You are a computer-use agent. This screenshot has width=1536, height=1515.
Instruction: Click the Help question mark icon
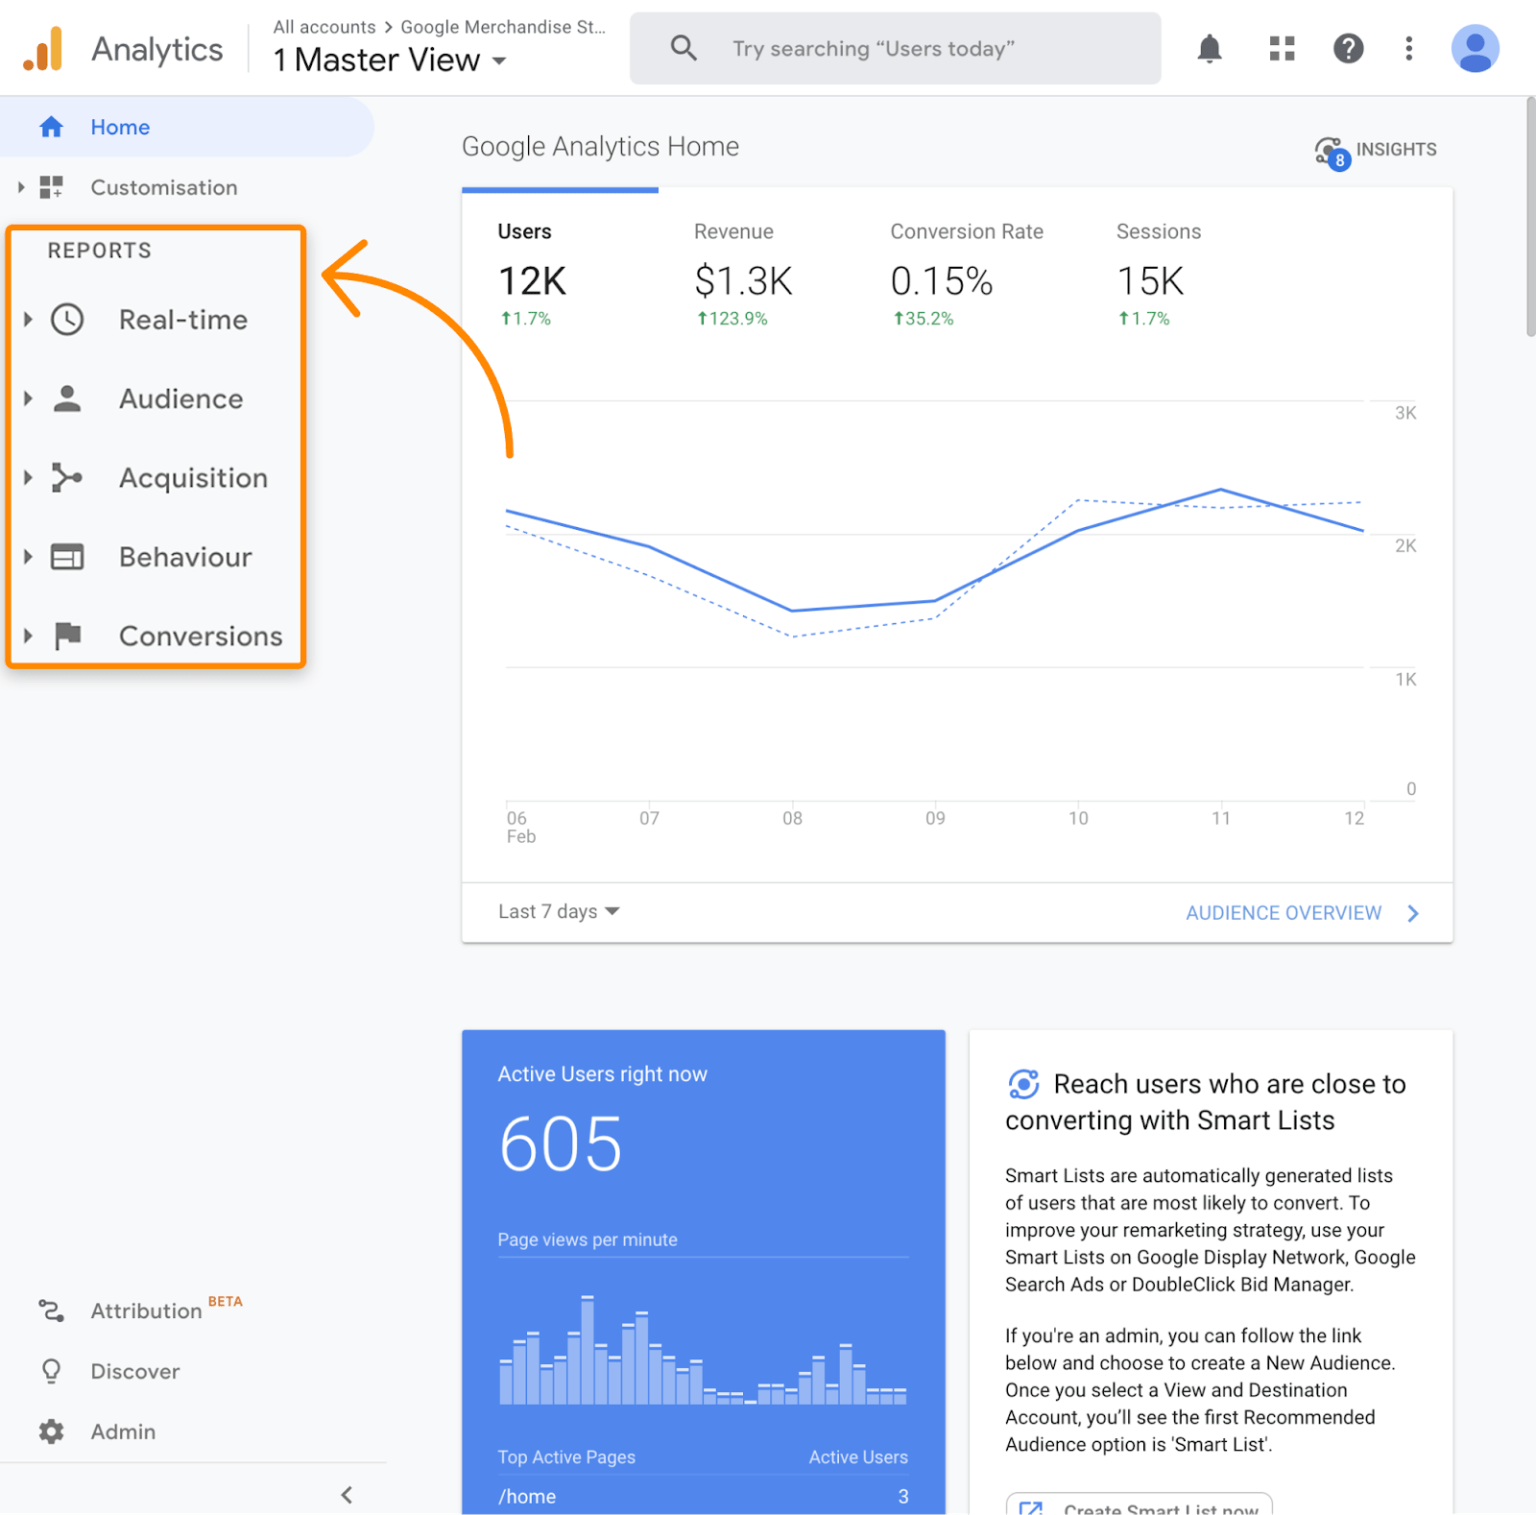1348,48
